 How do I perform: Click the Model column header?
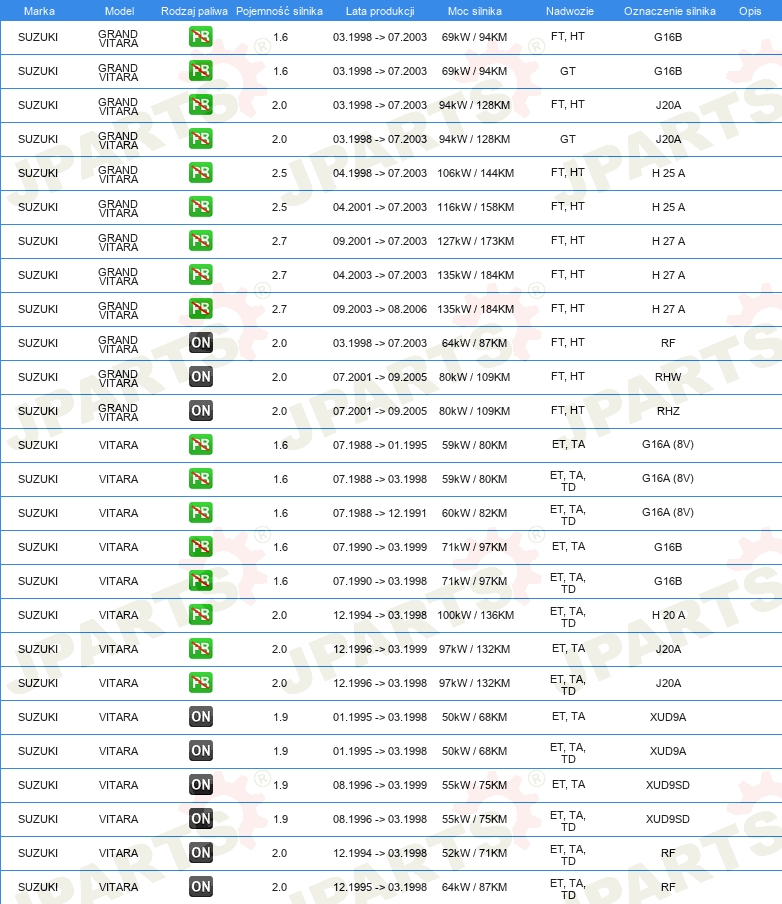[x=119, y=11]
